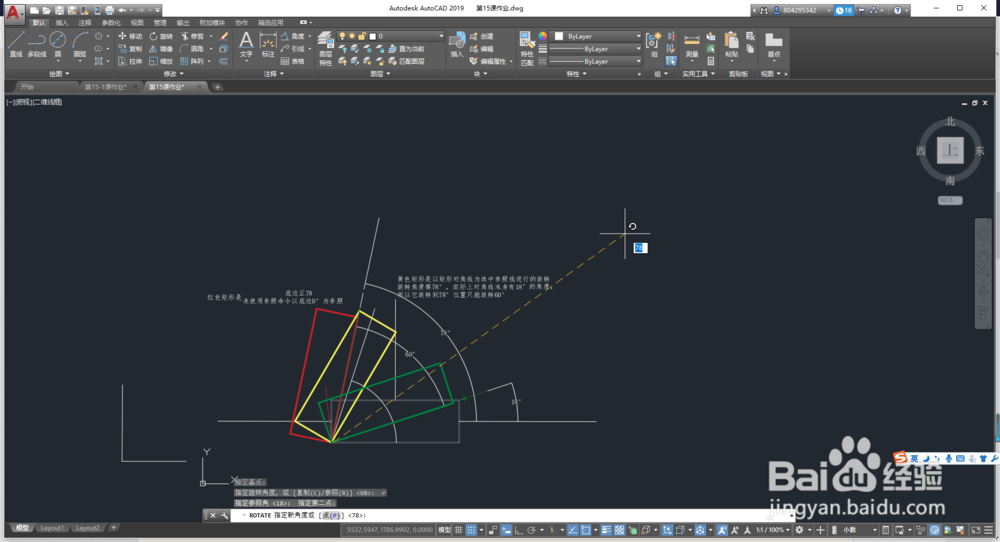This screenshot has width=1000, height=542.
Task: Click the ViewCube top (上) face
Action: point(950,150)
